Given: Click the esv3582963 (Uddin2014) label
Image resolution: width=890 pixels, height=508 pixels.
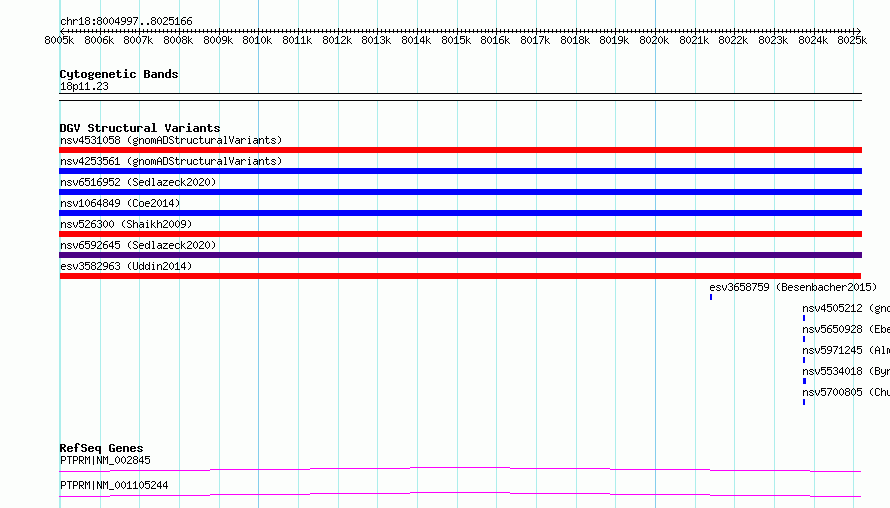Looking at the screenshot, I should point(126,266).
